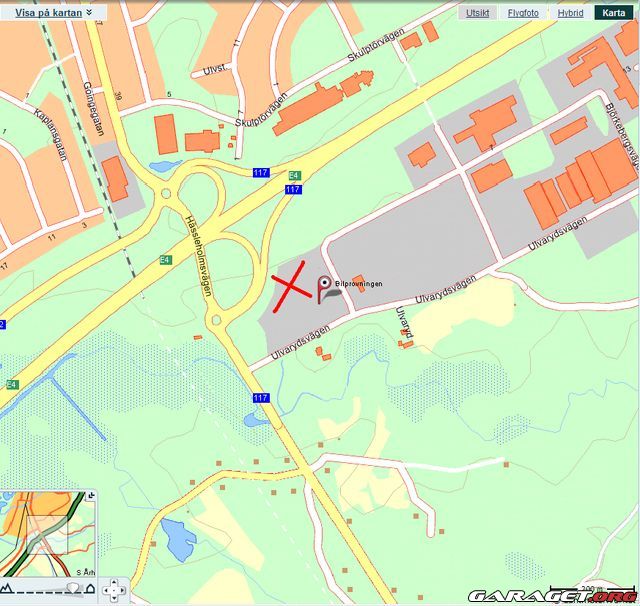Select the Hybrid map view
The image size is (640, 606).
570,13
